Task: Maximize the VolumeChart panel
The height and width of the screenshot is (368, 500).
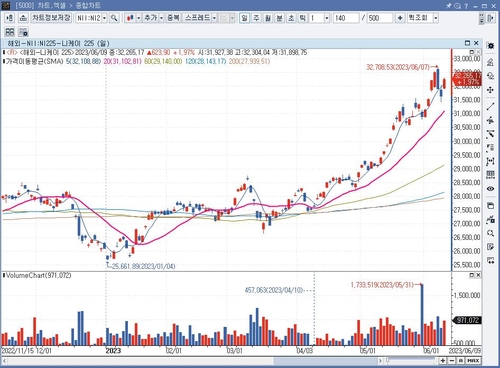Action: (472, 275)
